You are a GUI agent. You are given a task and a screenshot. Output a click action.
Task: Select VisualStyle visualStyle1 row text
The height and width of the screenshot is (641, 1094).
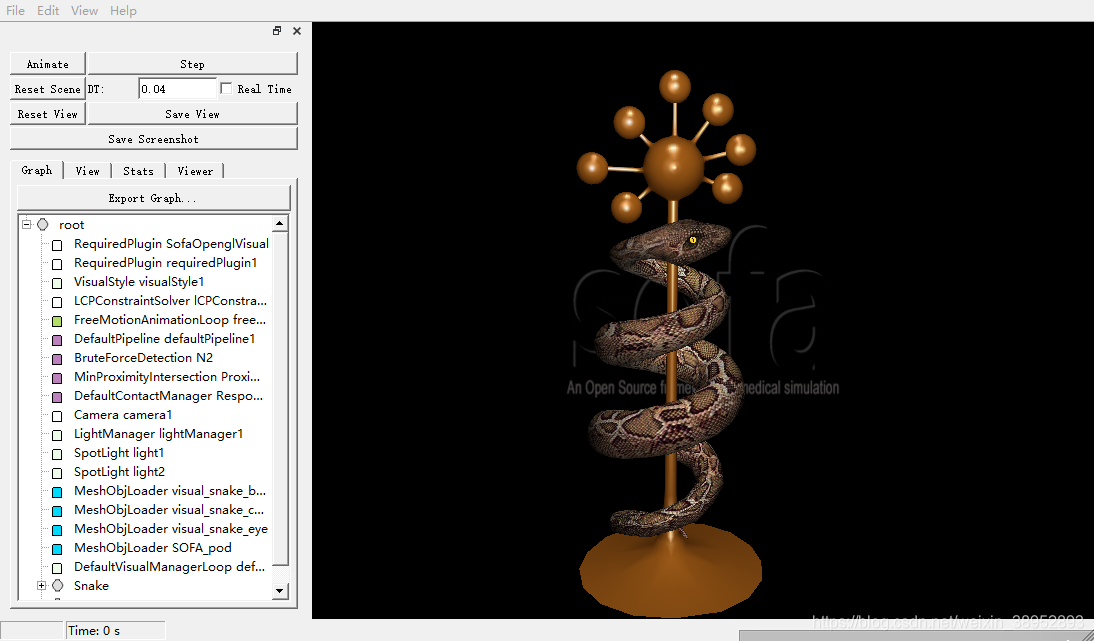click(139, 282)
